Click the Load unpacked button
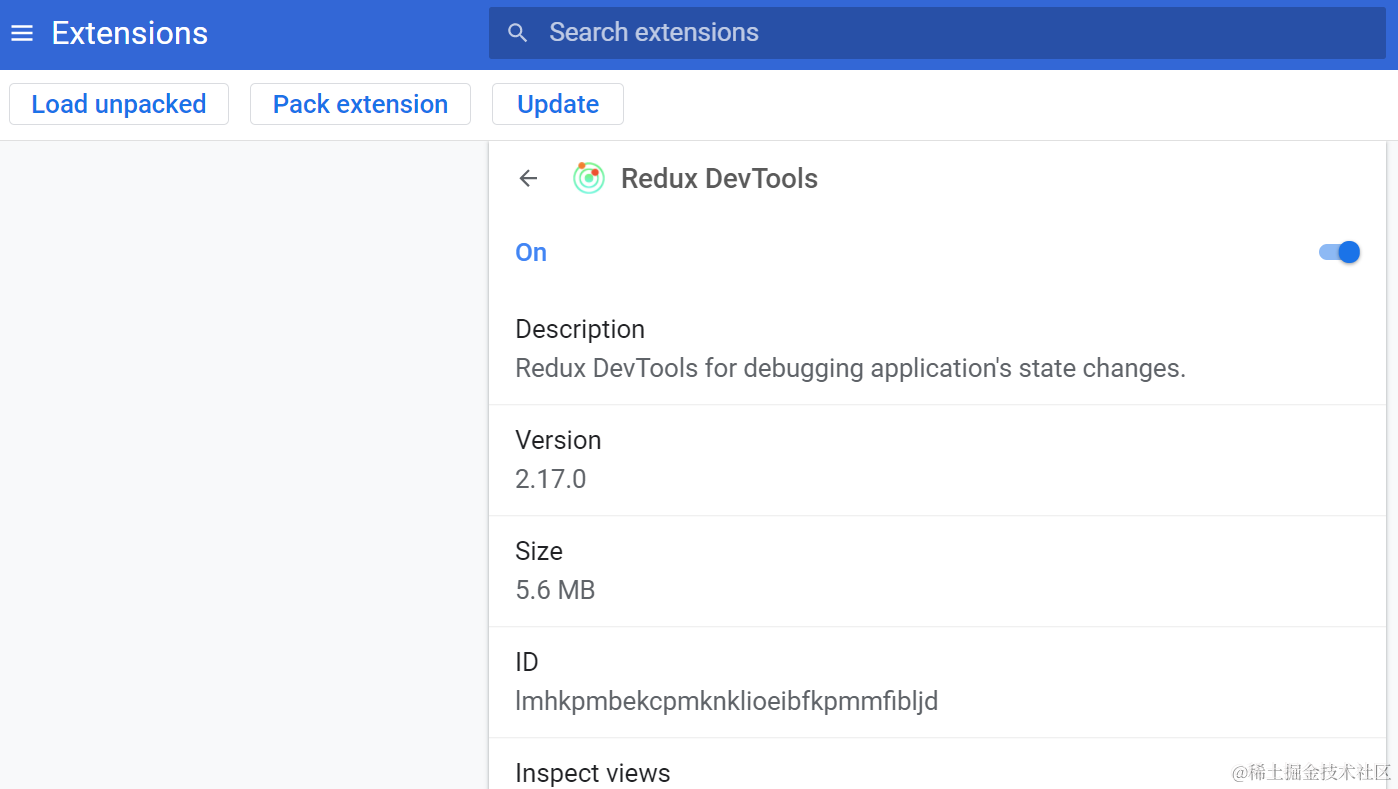 (x=119, y=104)
